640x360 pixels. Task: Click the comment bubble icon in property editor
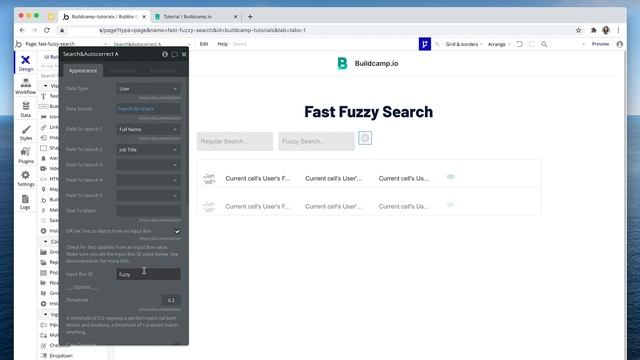[x=174, y=54]
